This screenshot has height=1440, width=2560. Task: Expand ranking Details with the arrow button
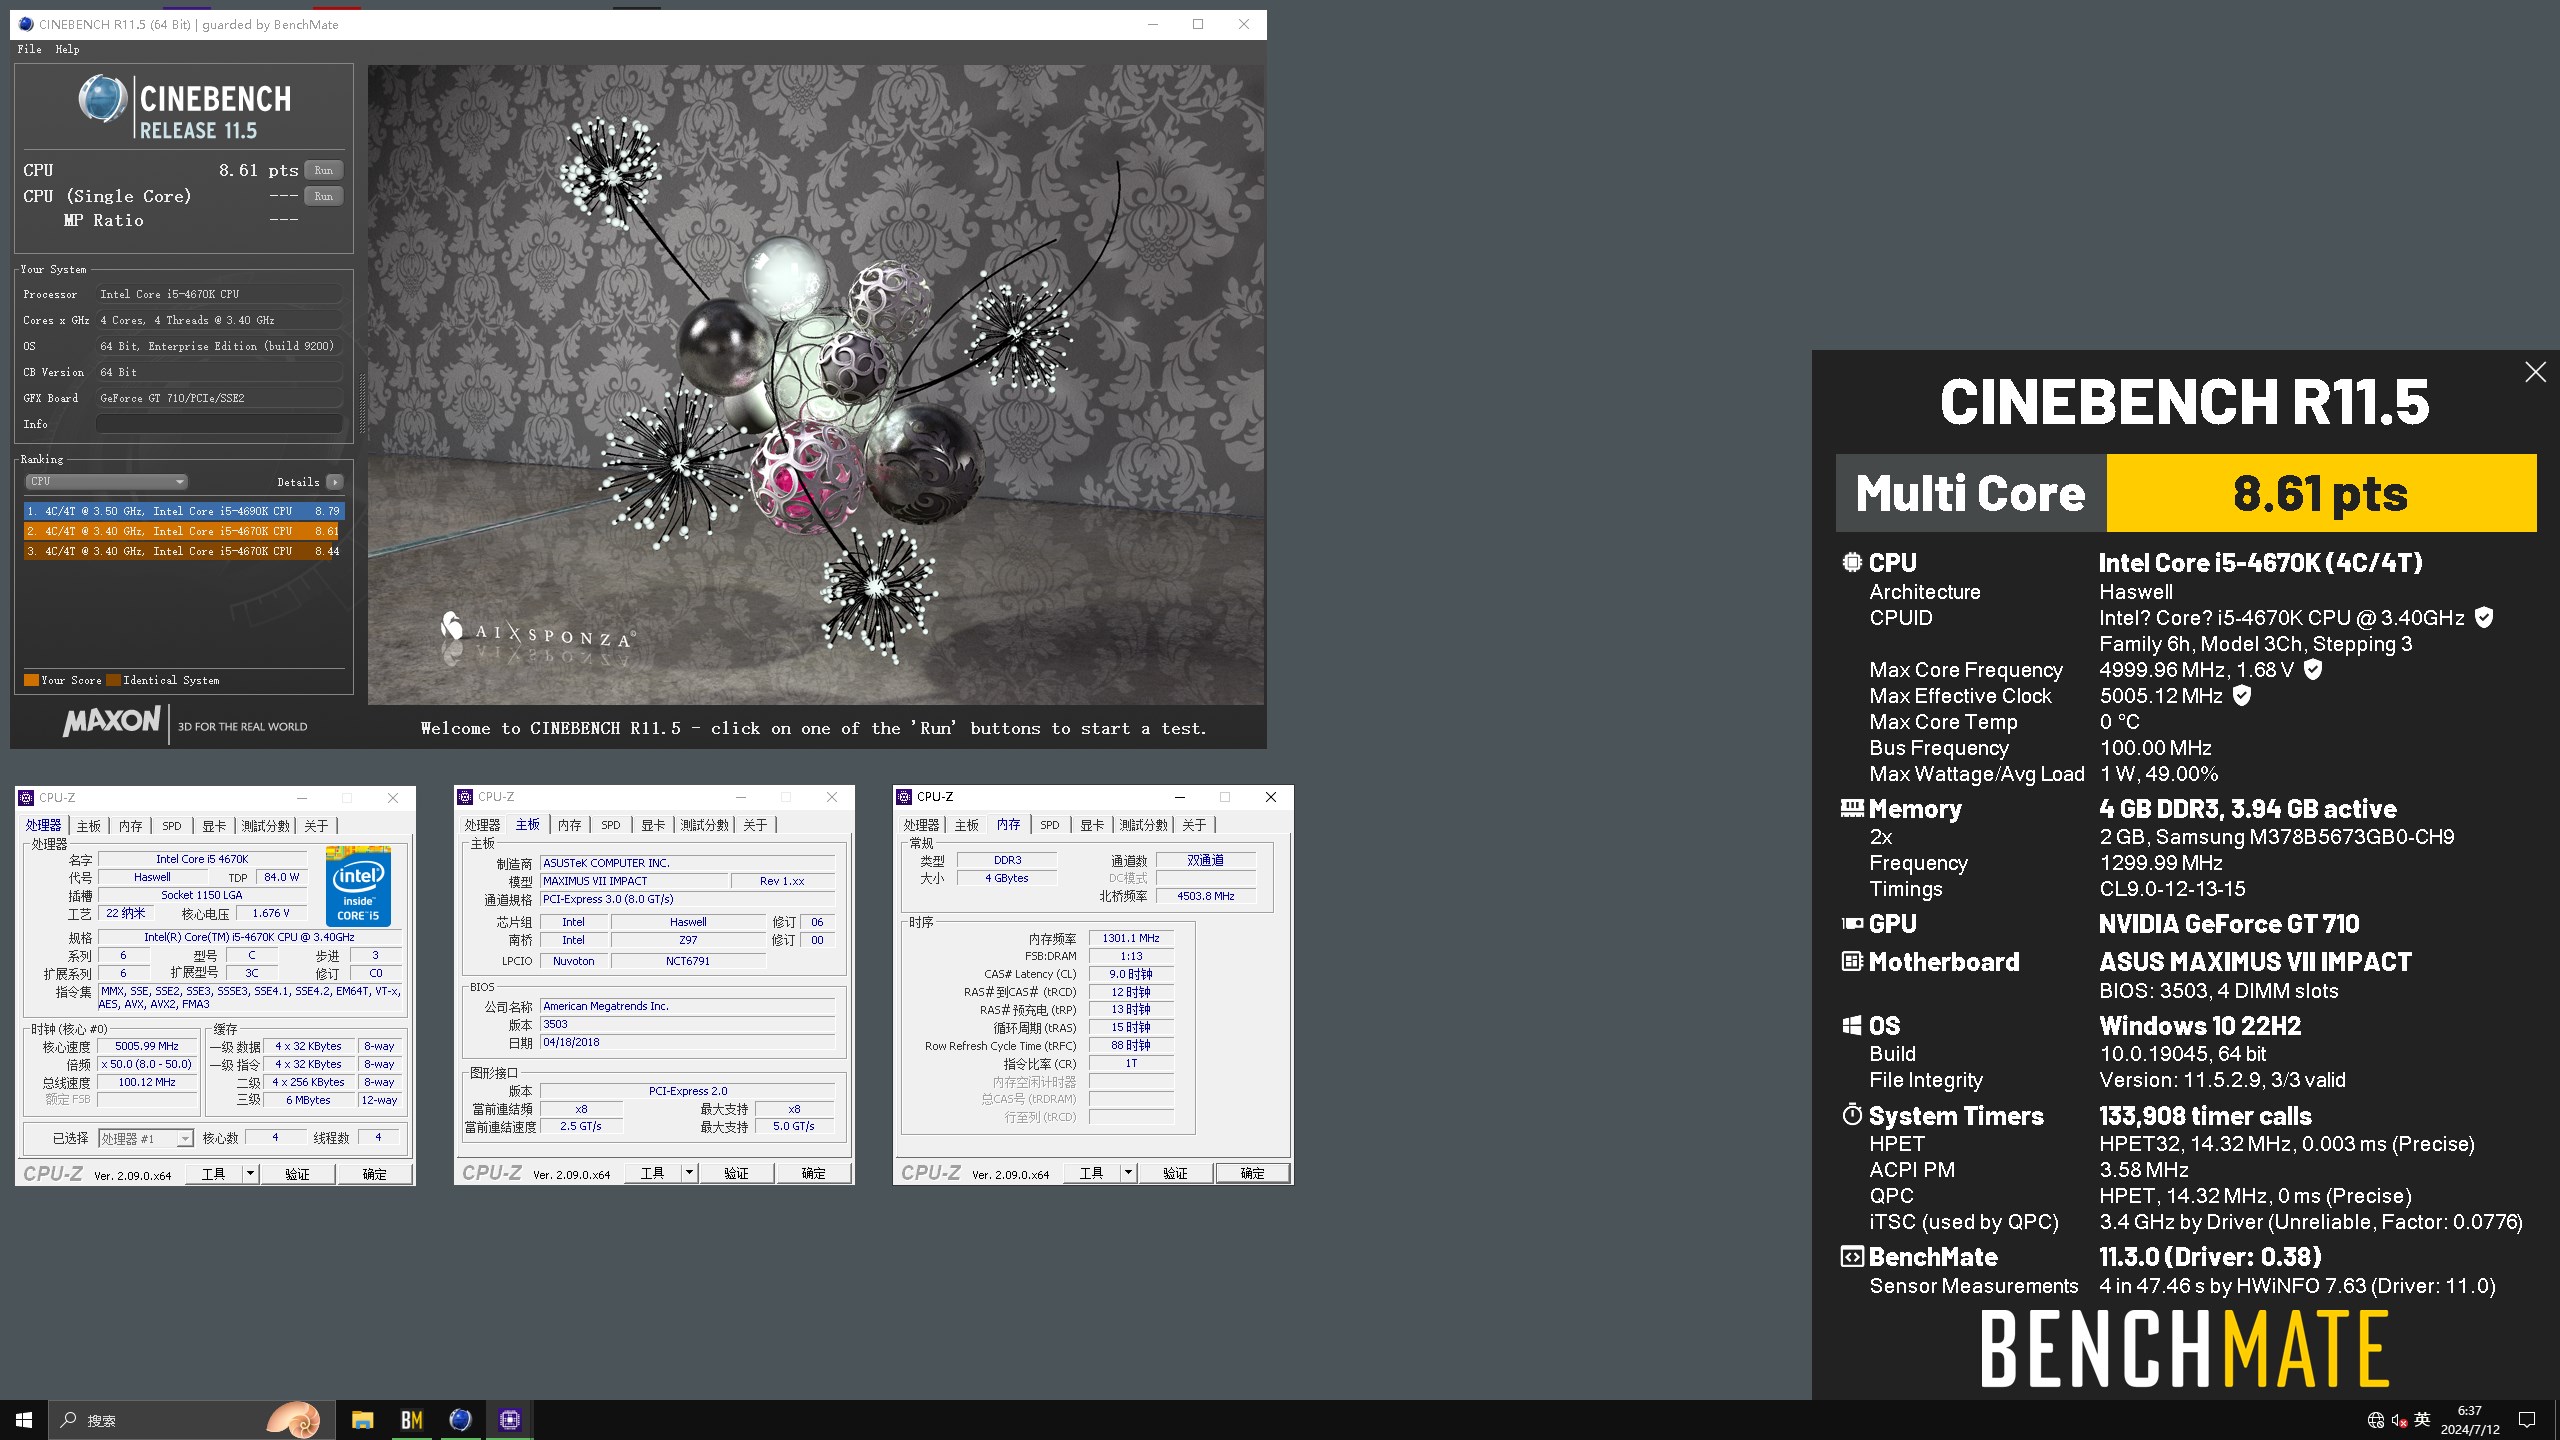click(x=335, y=482)
